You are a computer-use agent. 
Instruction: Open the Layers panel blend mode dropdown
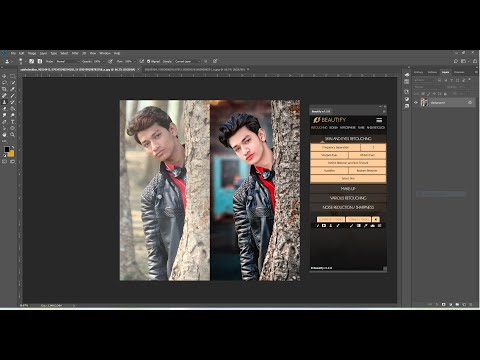point(429,87)
